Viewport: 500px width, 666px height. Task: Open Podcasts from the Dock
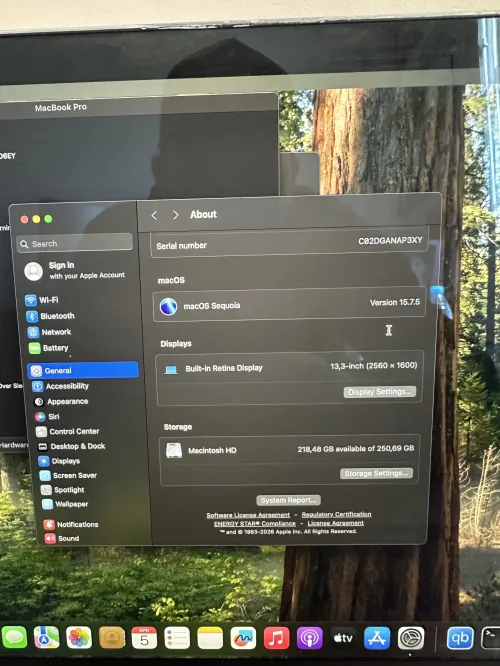(x=309, y=638)
